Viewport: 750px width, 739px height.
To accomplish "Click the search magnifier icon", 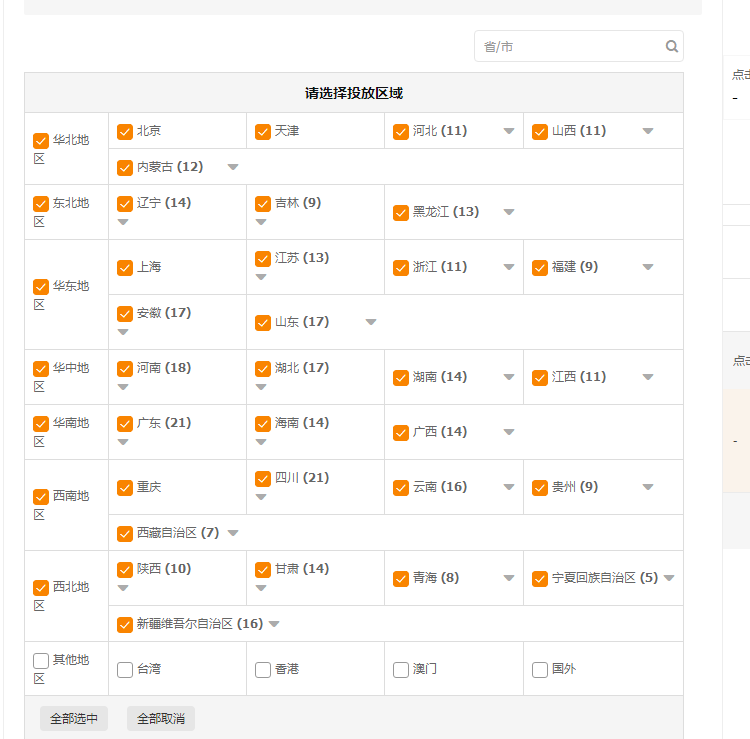I will 672,46.
